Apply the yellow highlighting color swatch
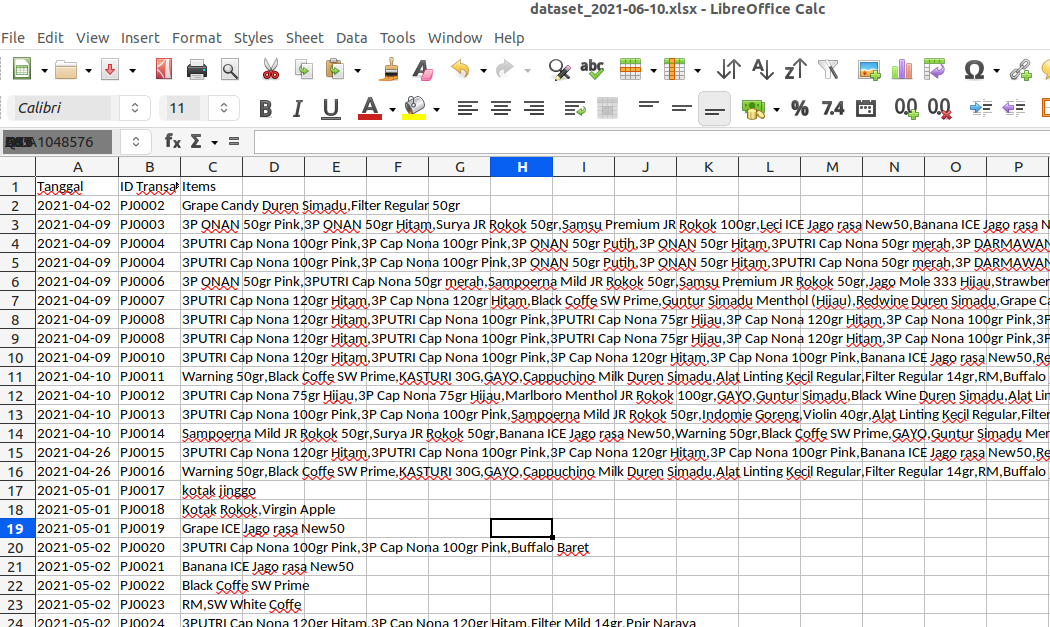Image resolution: width=1050 pixels, height=627 pixels. (414, 108)
